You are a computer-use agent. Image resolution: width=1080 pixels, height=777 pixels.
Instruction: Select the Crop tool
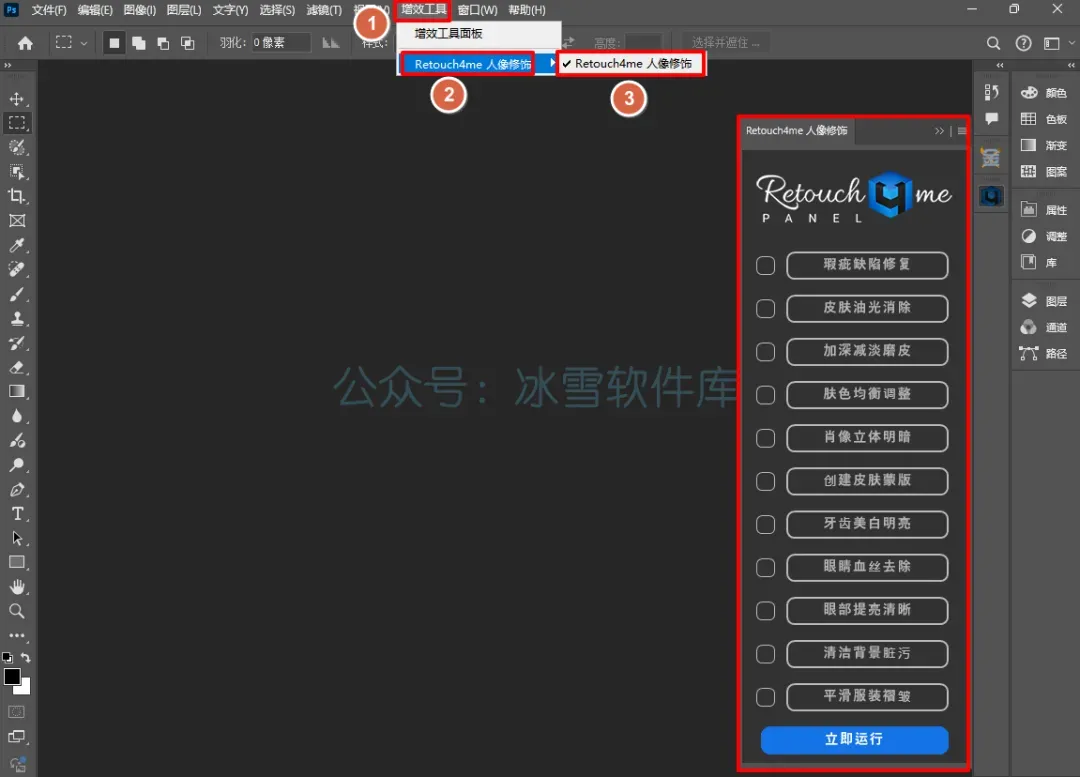click(17, 196)
